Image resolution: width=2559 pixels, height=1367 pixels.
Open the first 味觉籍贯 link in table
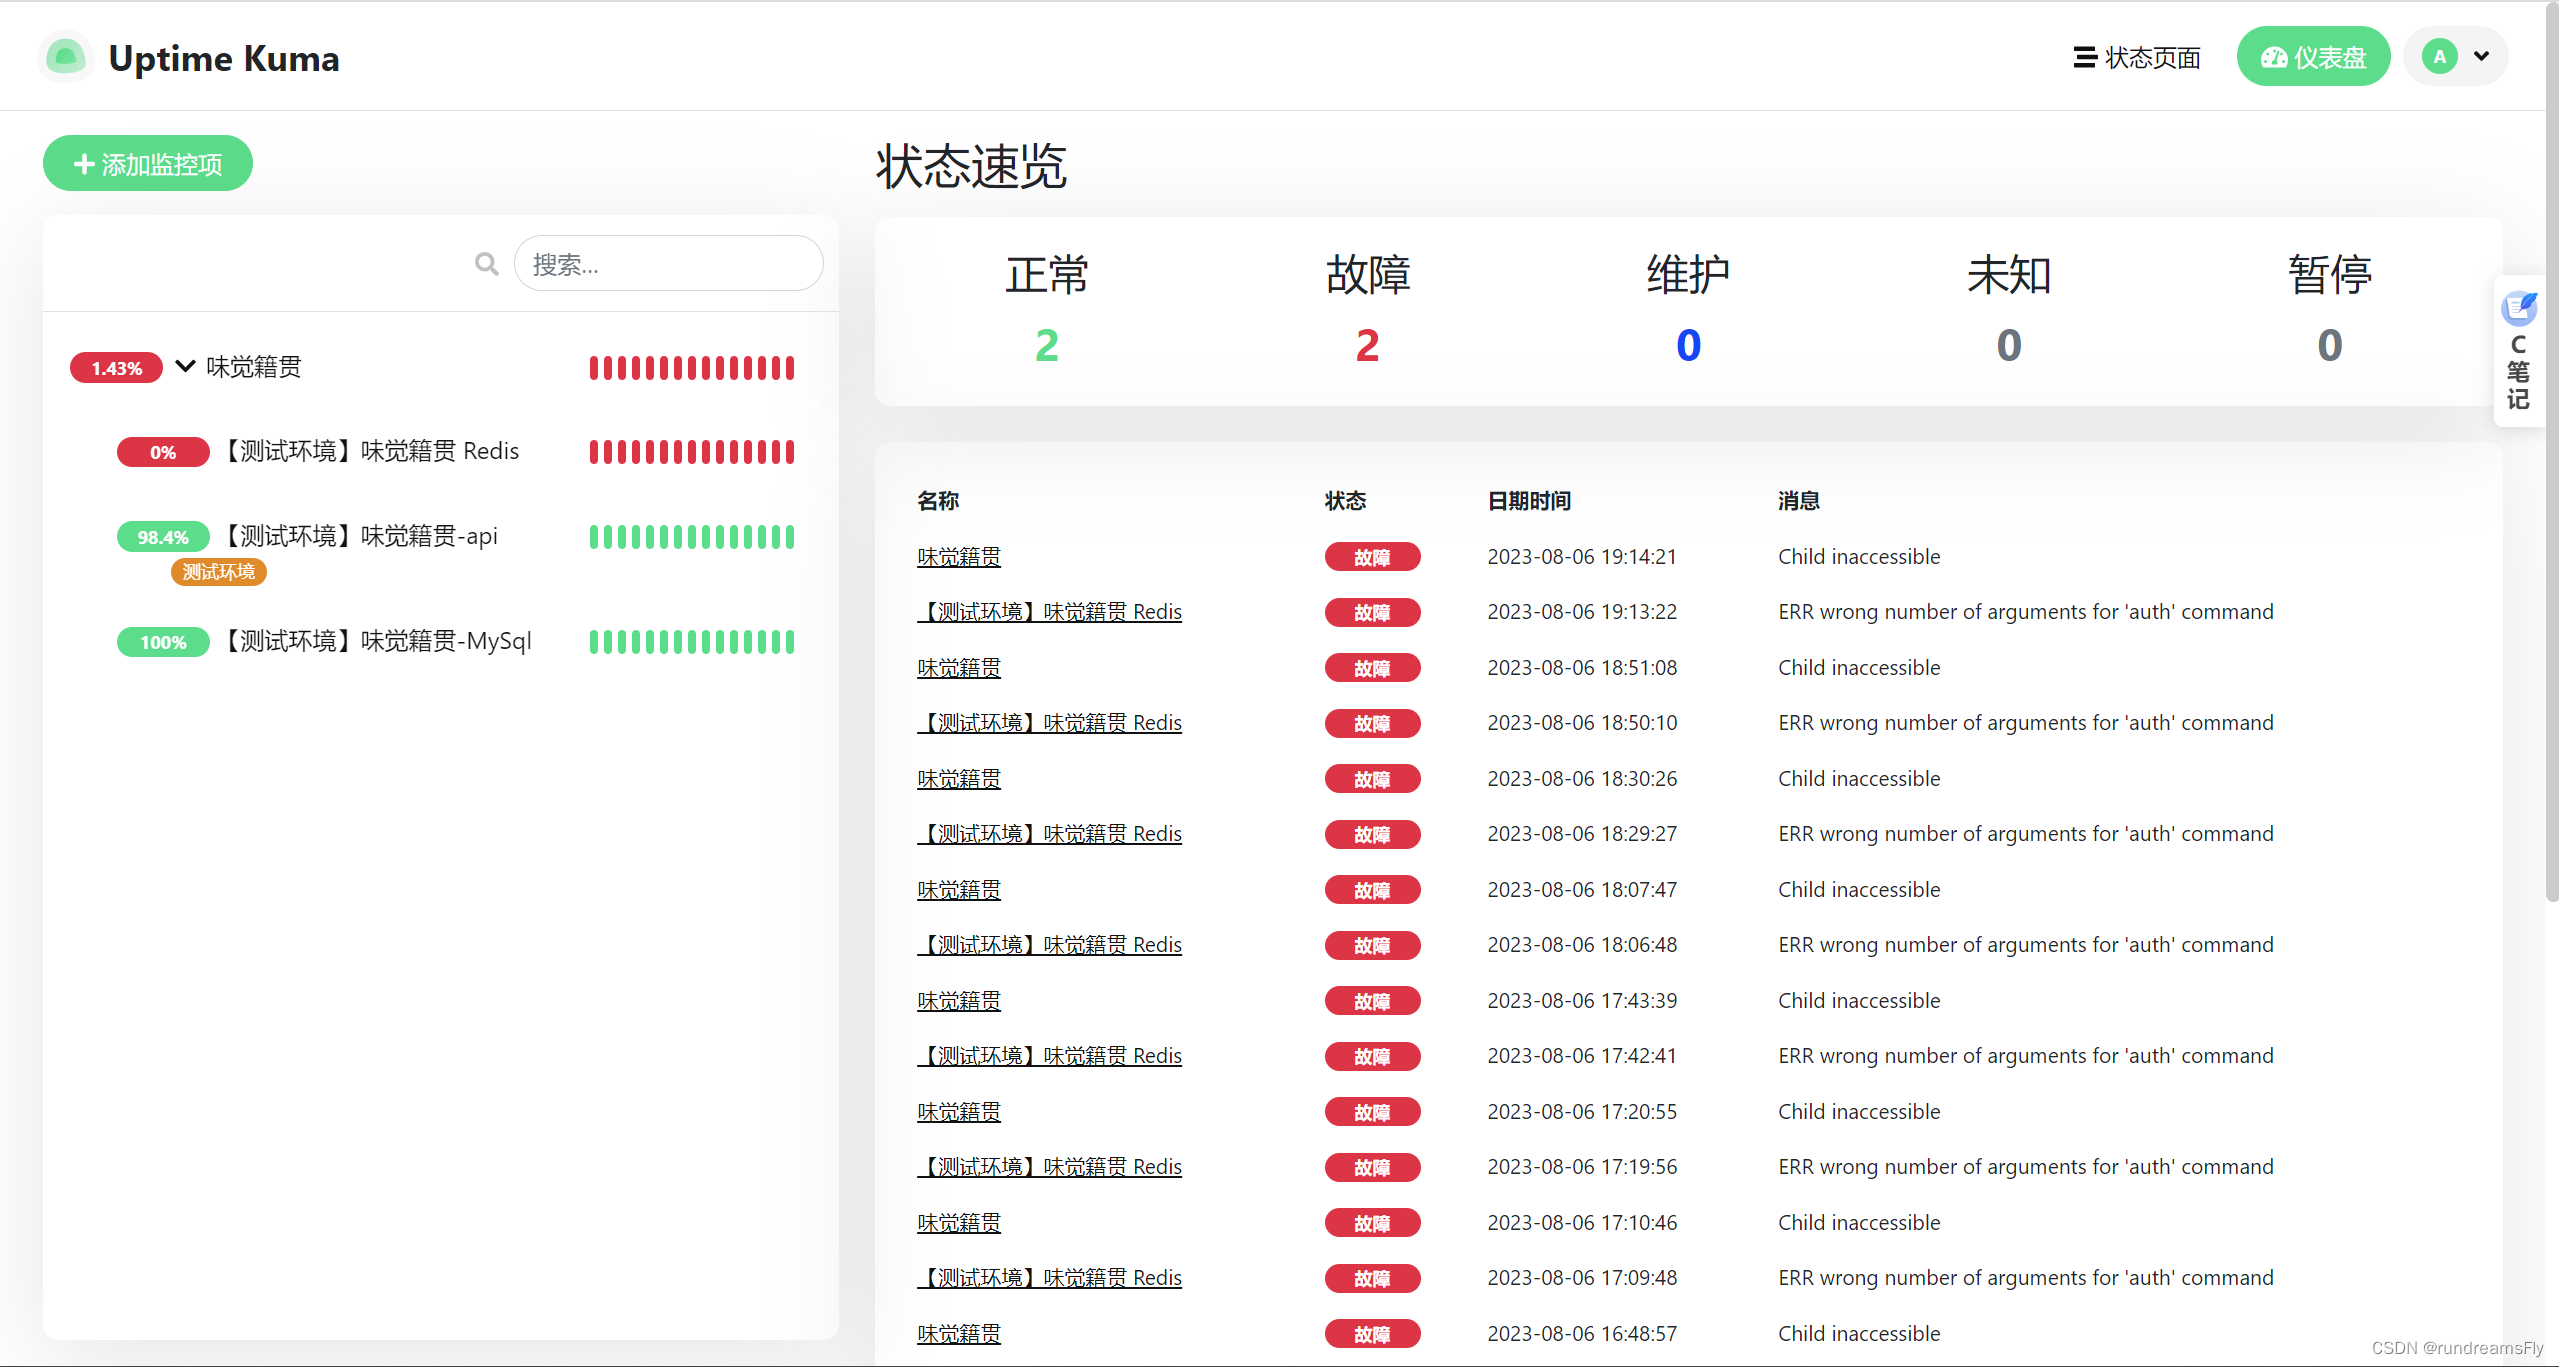coord(958,557)
